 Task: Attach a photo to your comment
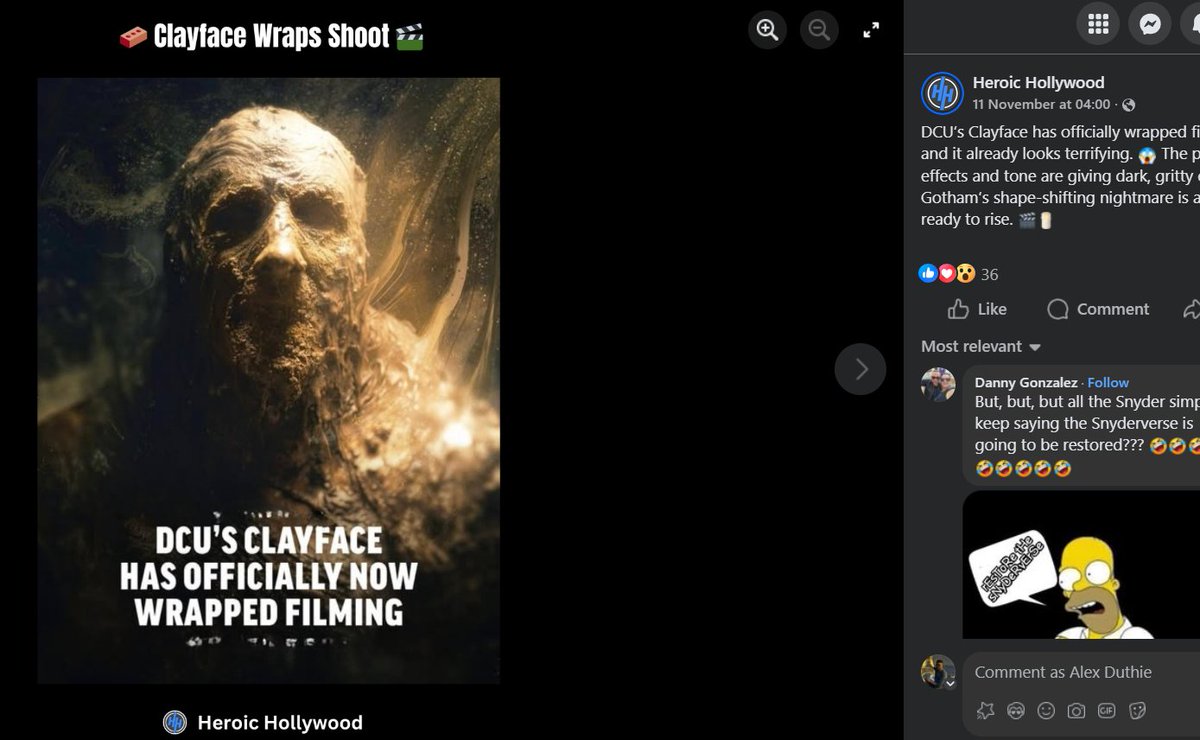(1075, 711)
